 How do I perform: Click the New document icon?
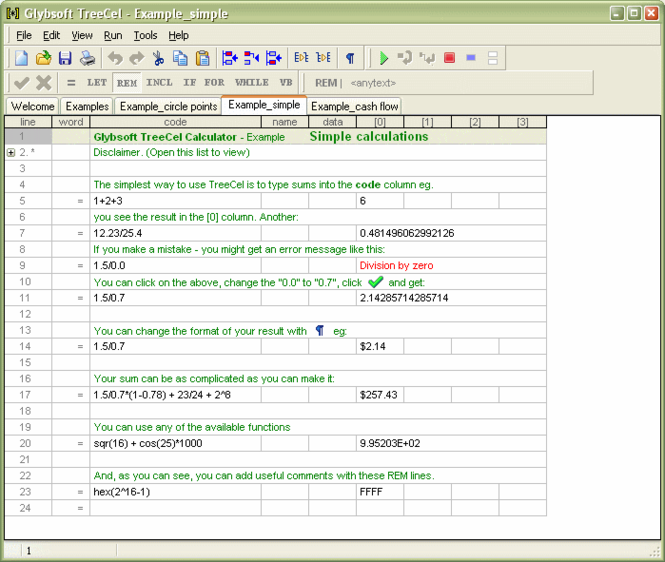pyautogui.click(x=21, y=58)
